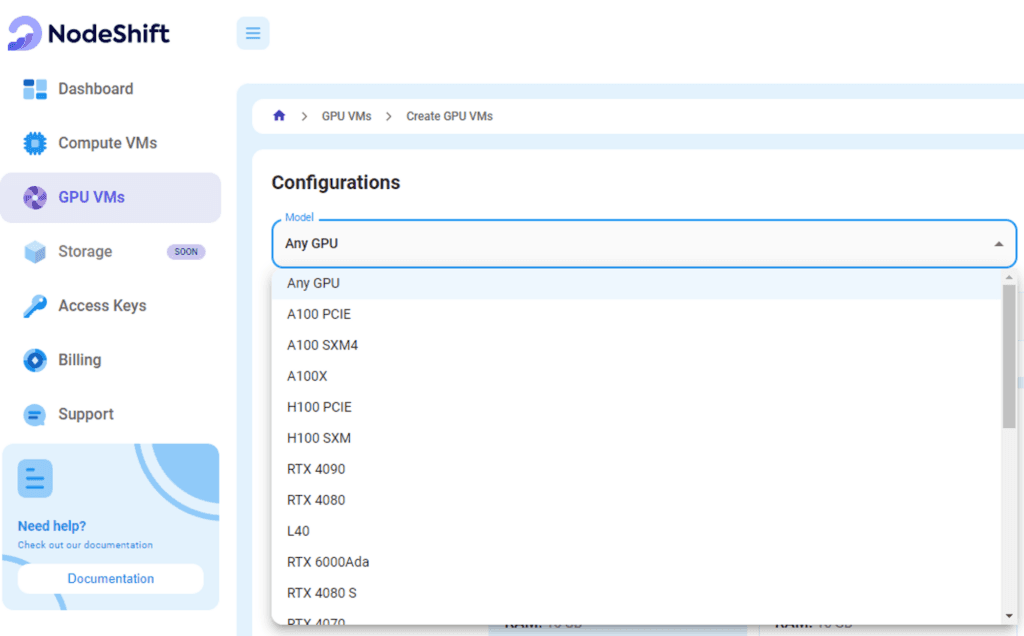The height and width of the screenshot is (636, 1024).
Task: Click the Storage cube icon
Action: click(35, 251)
